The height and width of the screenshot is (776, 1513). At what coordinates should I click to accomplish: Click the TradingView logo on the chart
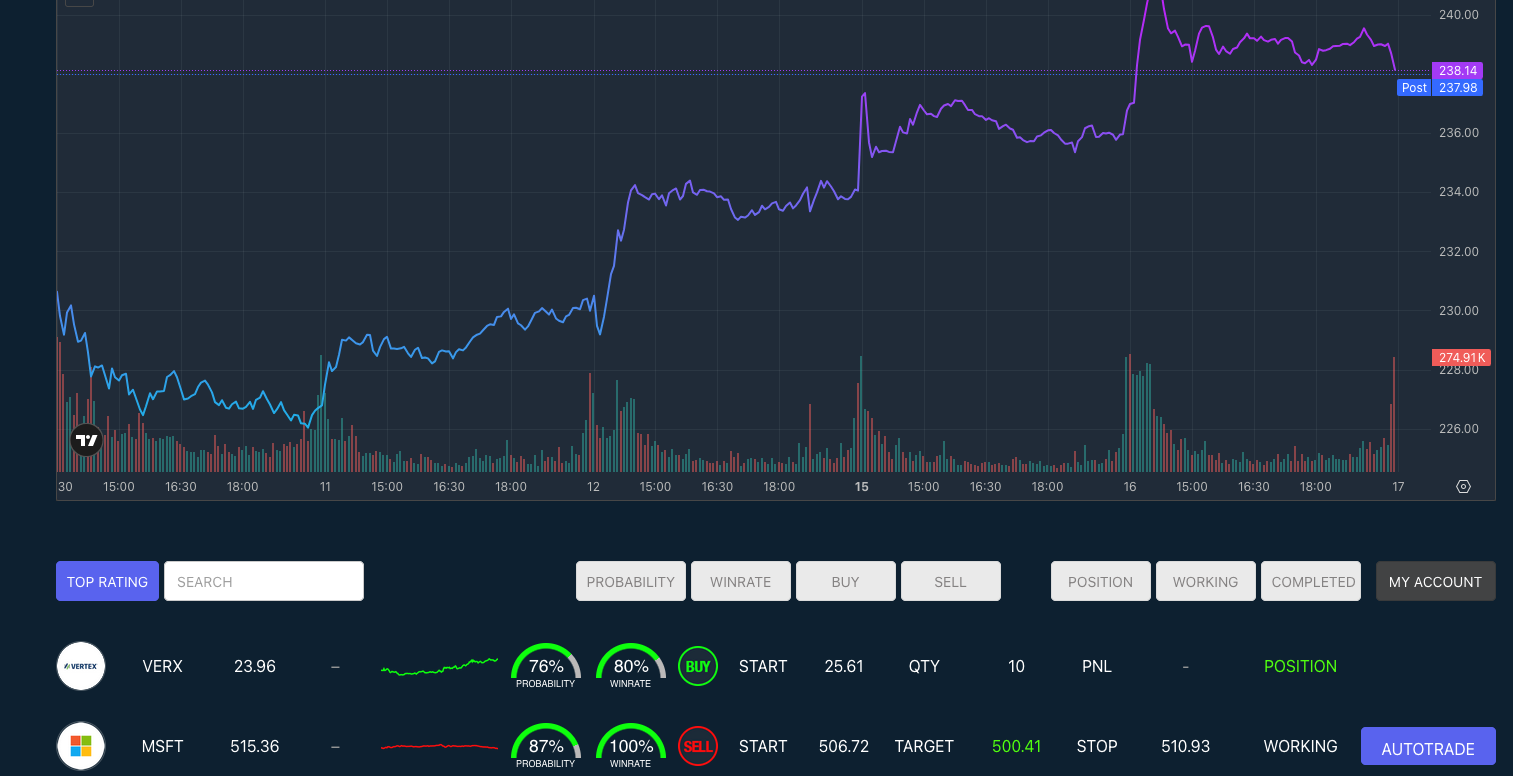click(87, 440)
